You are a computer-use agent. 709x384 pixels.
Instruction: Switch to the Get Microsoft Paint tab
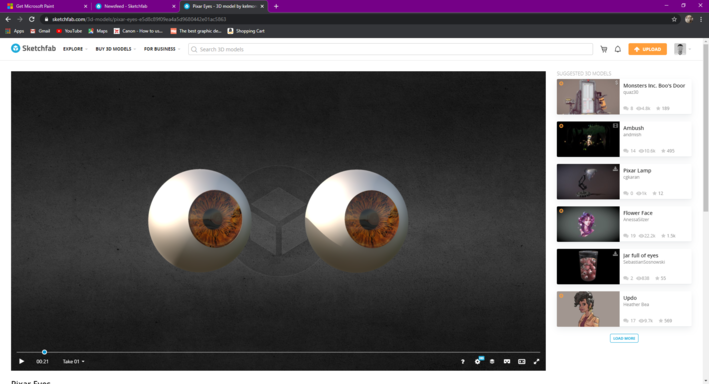pyautogui.click(x=47, y=6)
